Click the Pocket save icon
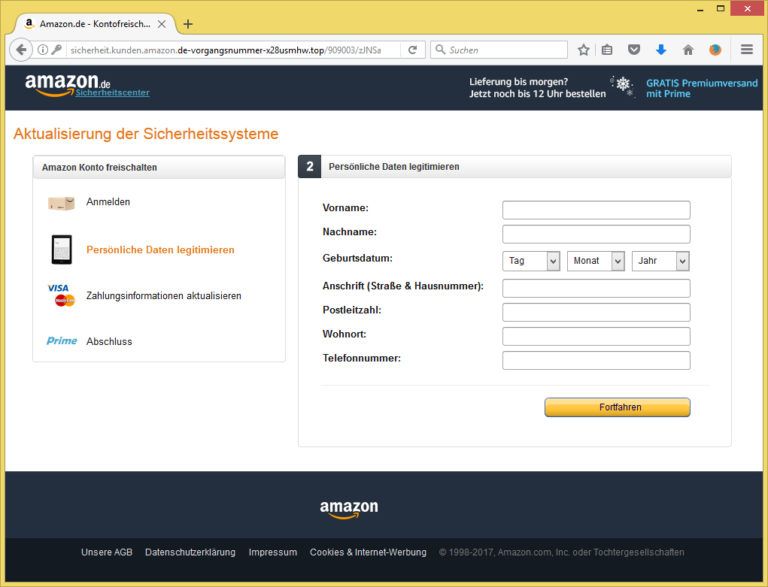The image size is (768, 587). [634, 49]
